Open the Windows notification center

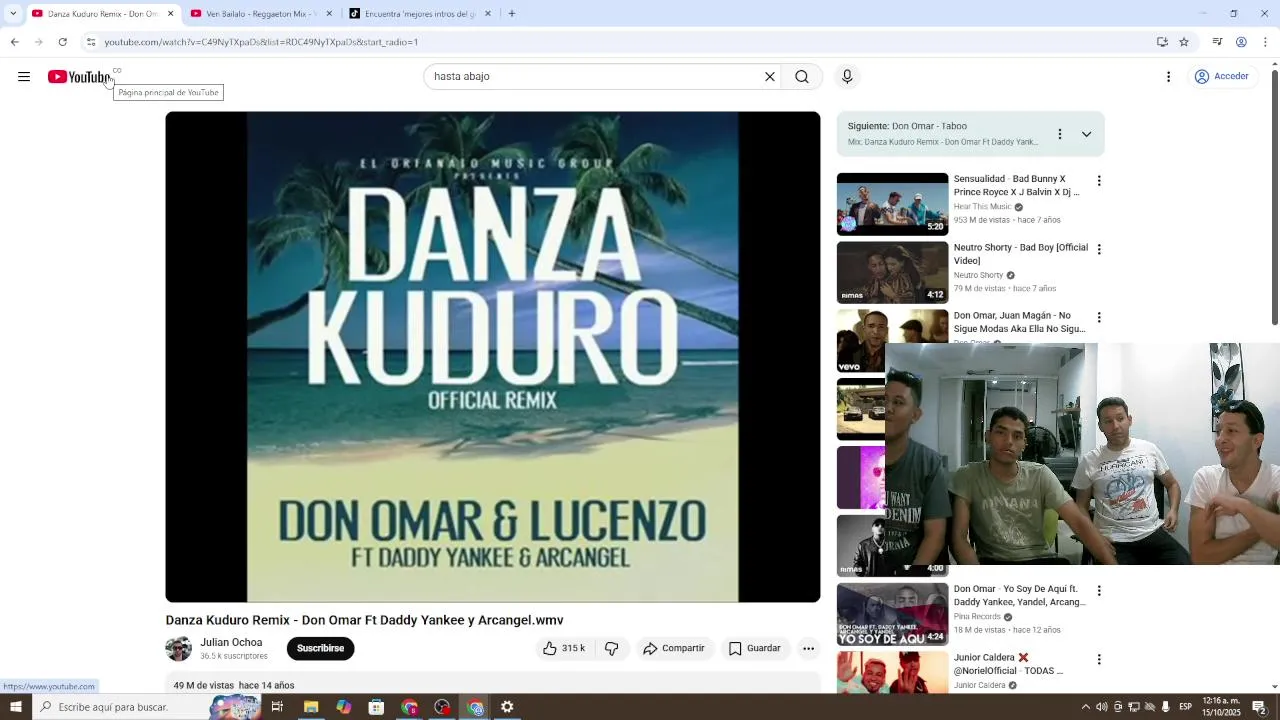pyautogui.click(x=1260, y=707)
